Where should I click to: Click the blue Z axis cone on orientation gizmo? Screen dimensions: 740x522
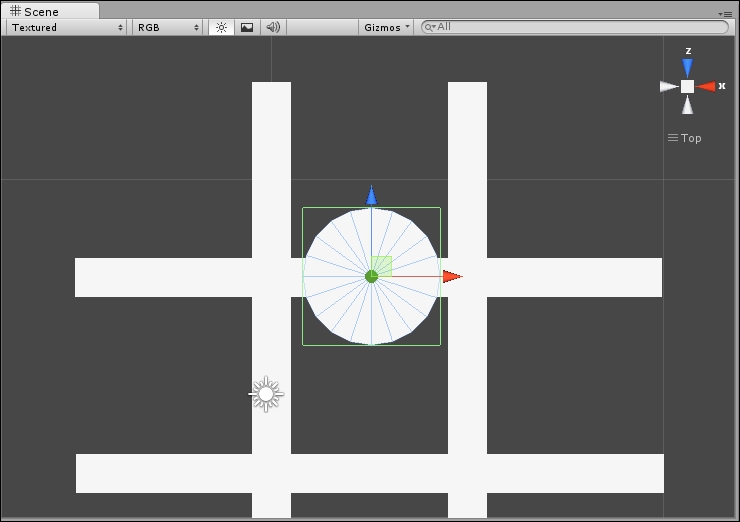click(688, 68)
